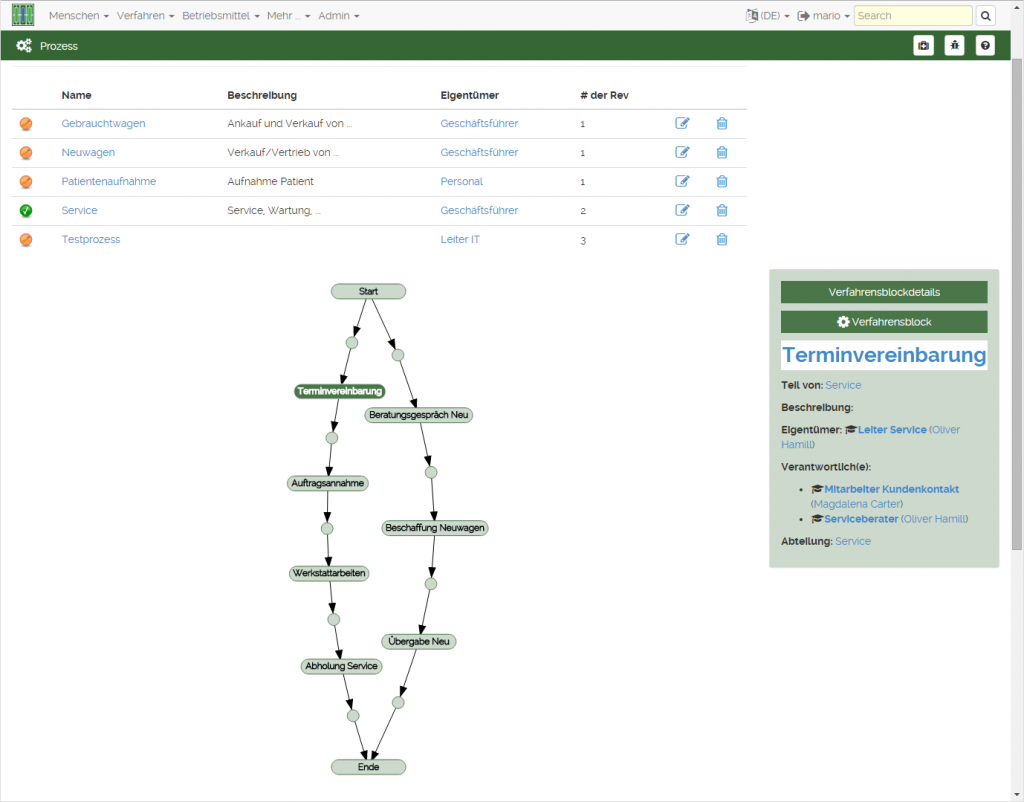
Task: Click the green status icon beside Service
Action: click(x=26, y=210)
